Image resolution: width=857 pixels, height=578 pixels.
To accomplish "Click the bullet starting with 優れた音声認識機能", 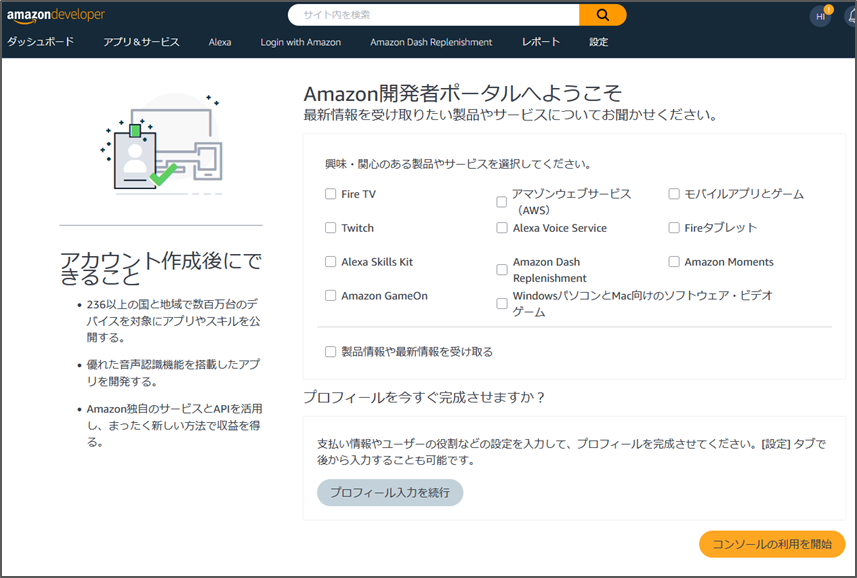I will 173,373.
